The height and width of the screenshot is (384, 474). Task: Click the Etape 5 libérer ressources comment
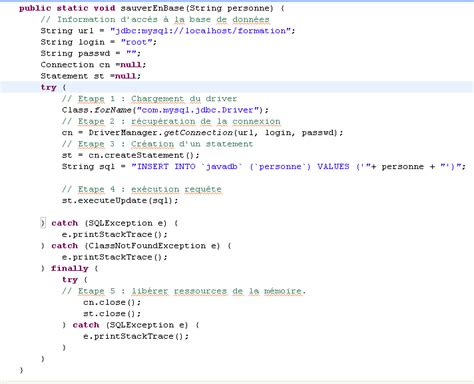click(184, 291)
